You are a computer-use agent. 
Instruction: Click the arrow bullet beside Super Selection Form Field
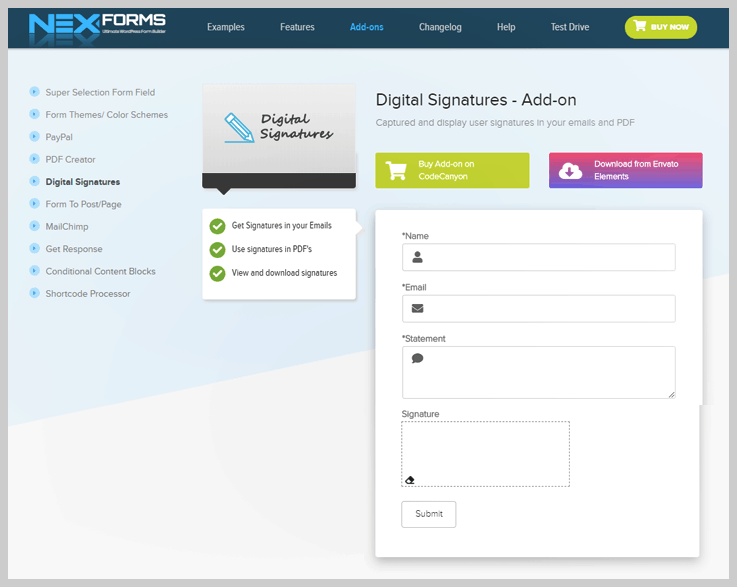coord(34,92)
